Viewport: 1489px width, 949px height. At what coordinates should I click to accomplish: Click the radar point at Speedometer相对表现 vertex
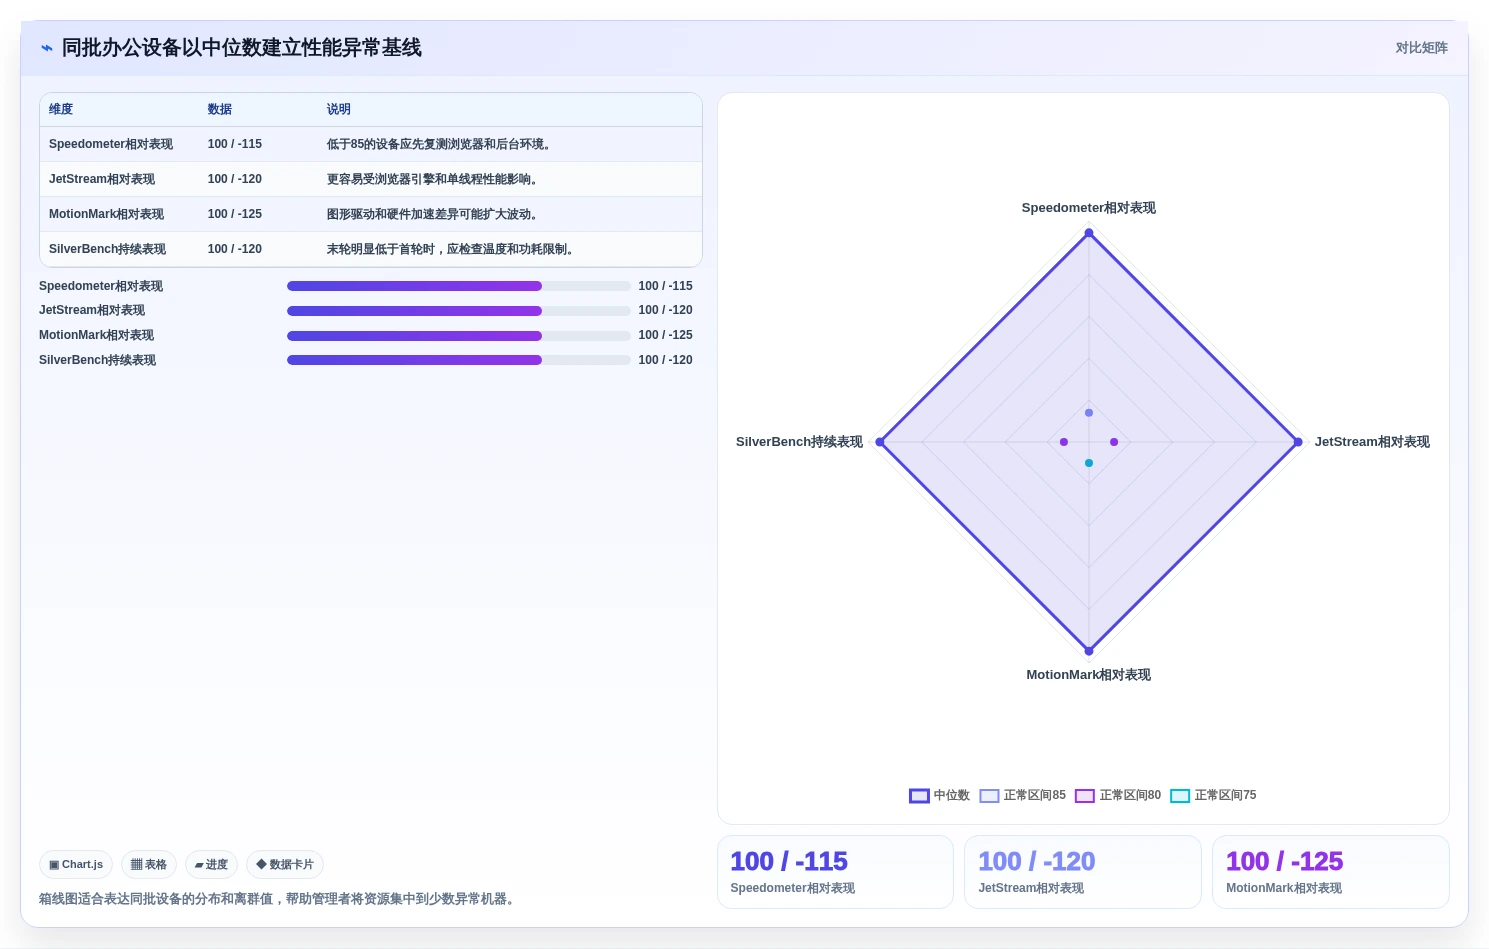tap(1089, 233)
